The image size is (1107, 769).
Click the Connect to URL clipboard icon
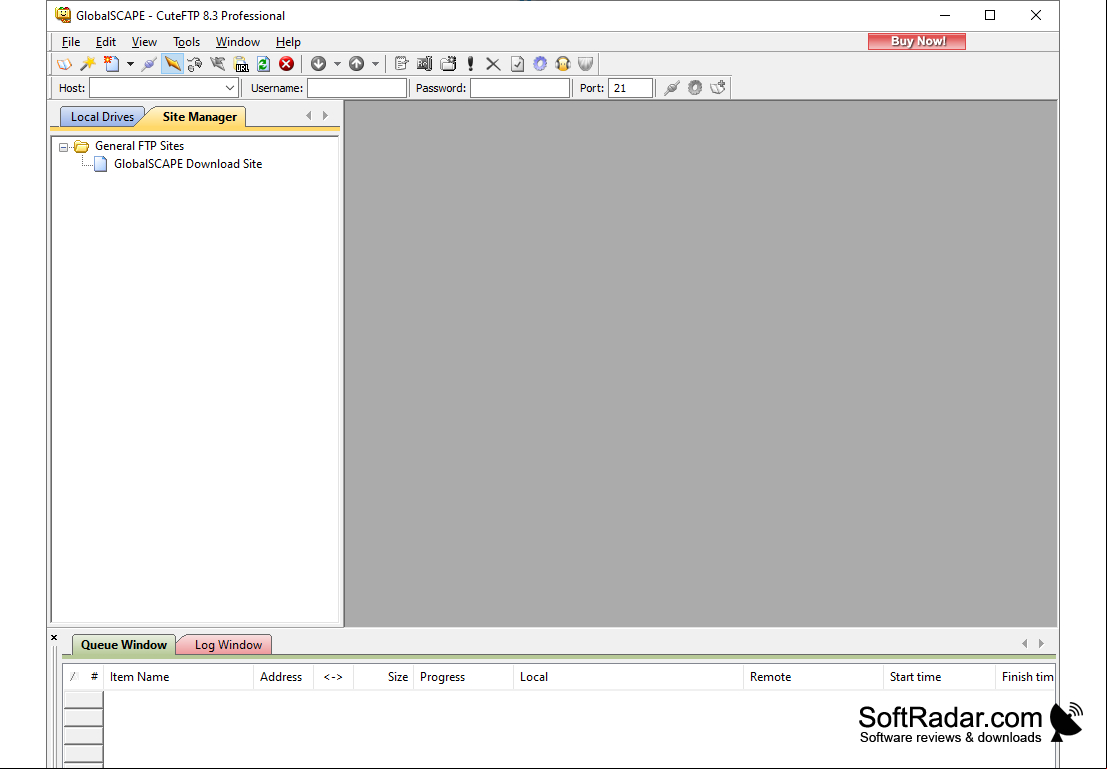(241, 64)
